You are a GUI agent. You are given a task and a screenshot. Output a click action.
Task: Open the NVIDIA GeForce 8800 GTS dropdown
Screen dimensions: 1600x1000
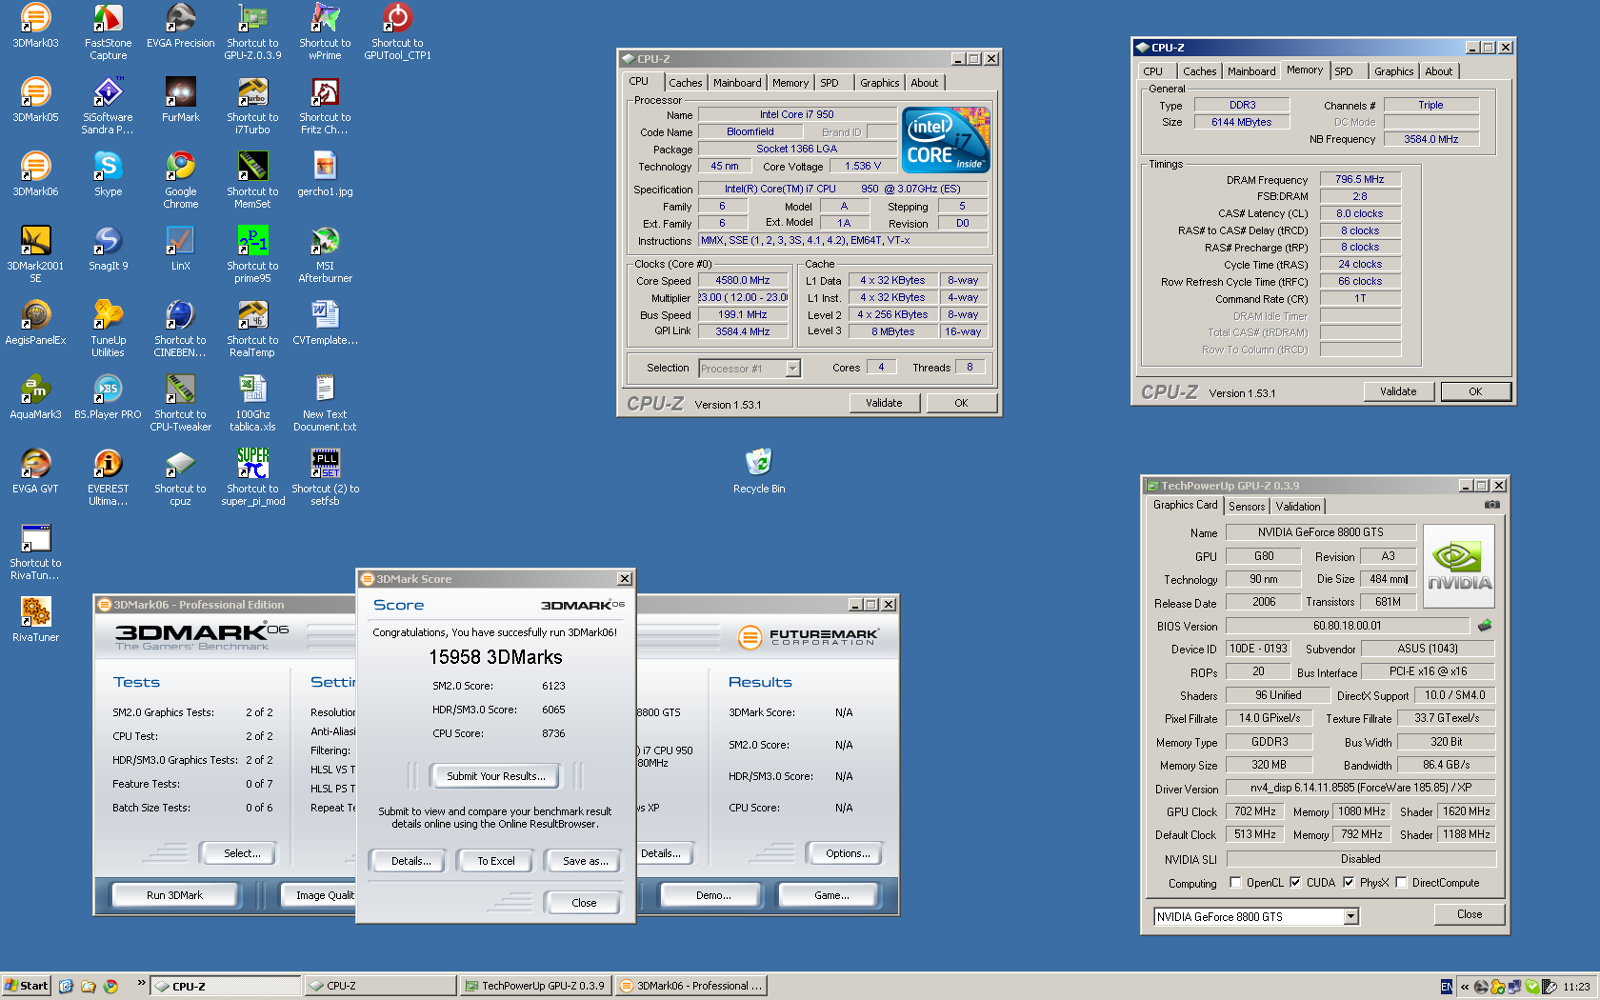point(1351,916)
